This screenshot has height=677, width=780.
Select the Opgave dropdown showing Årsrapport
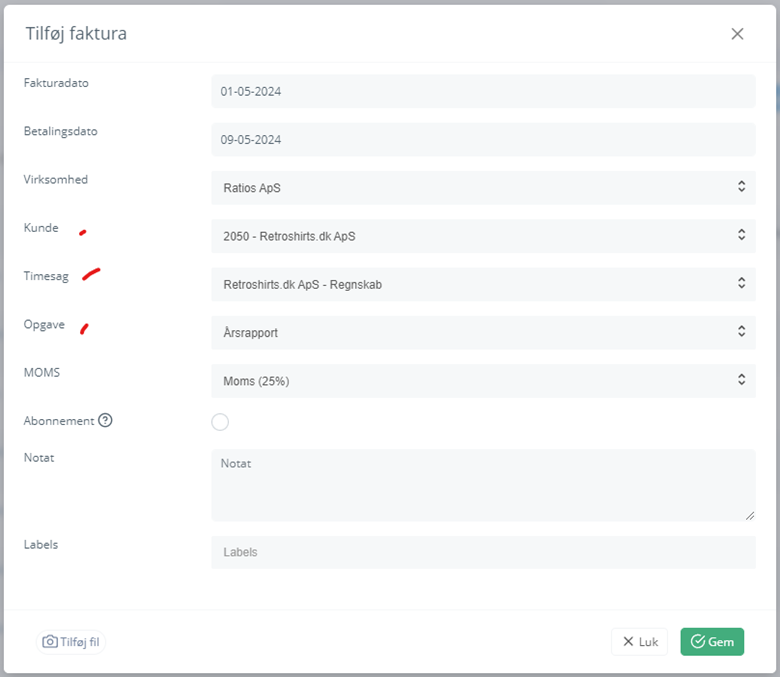pyautogui.click(x=483, y=332)
